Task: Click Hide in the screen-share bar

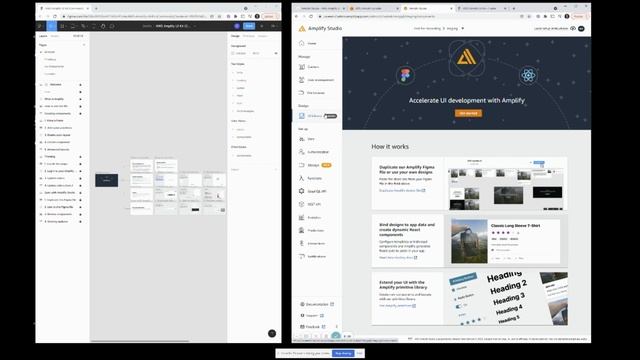Action: pyautogui.click(x=359, y=353)
